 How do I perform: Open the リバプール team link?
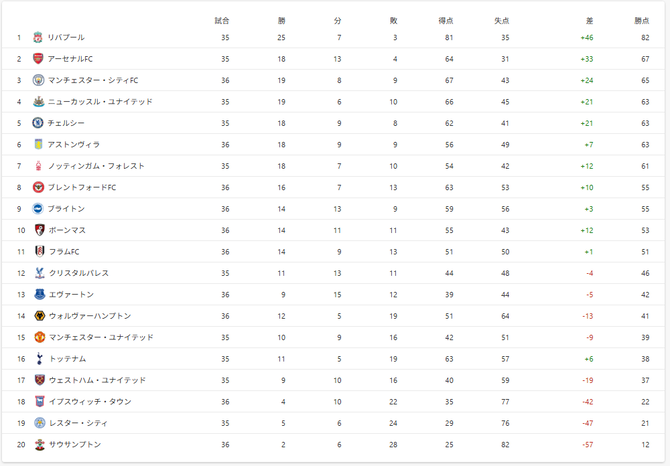click(x=66, y=38)
